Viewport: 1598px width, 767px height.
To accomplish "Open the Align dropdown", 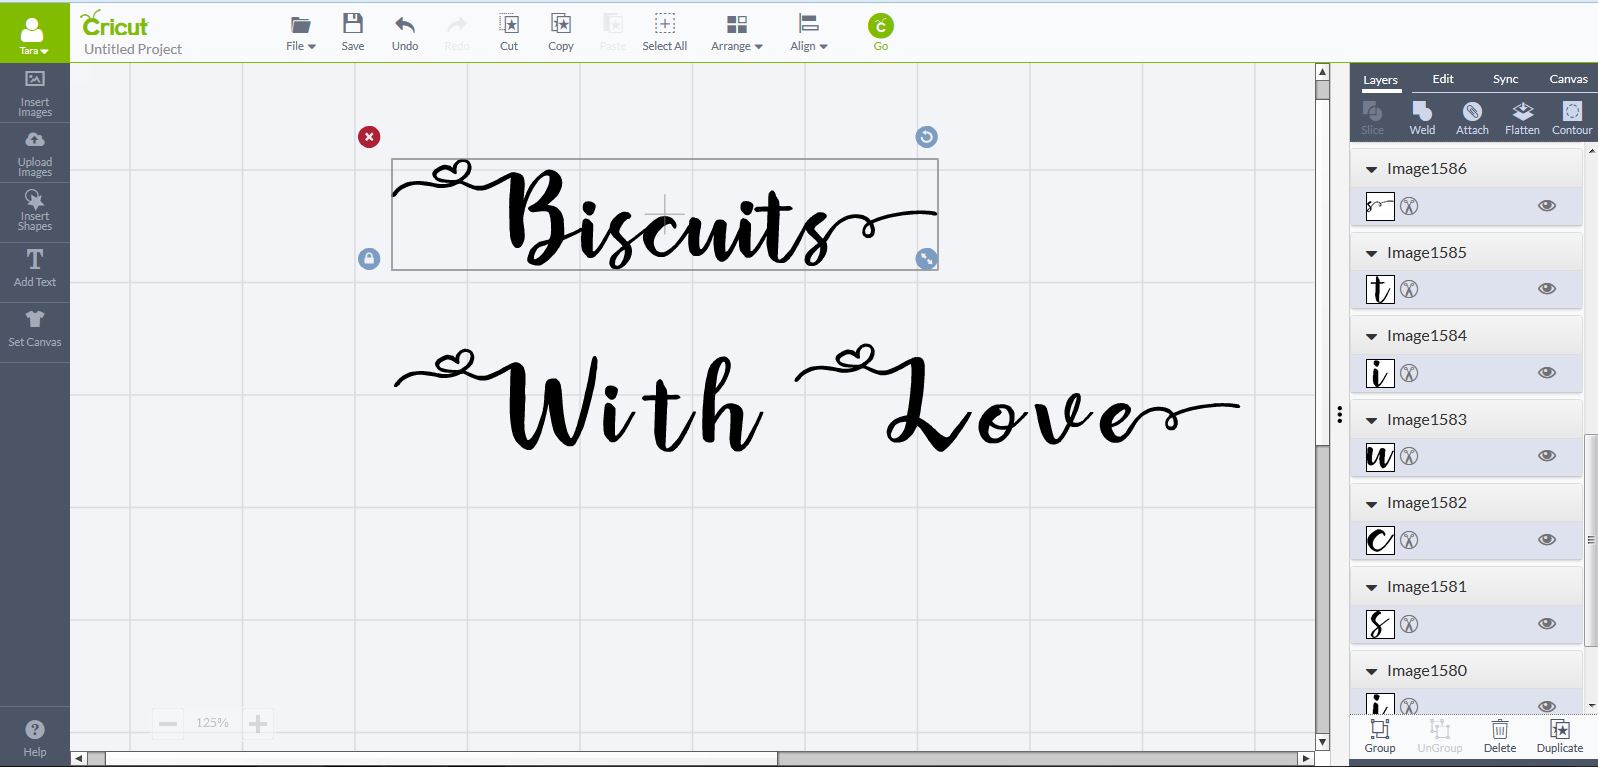I will coord(809,32).
